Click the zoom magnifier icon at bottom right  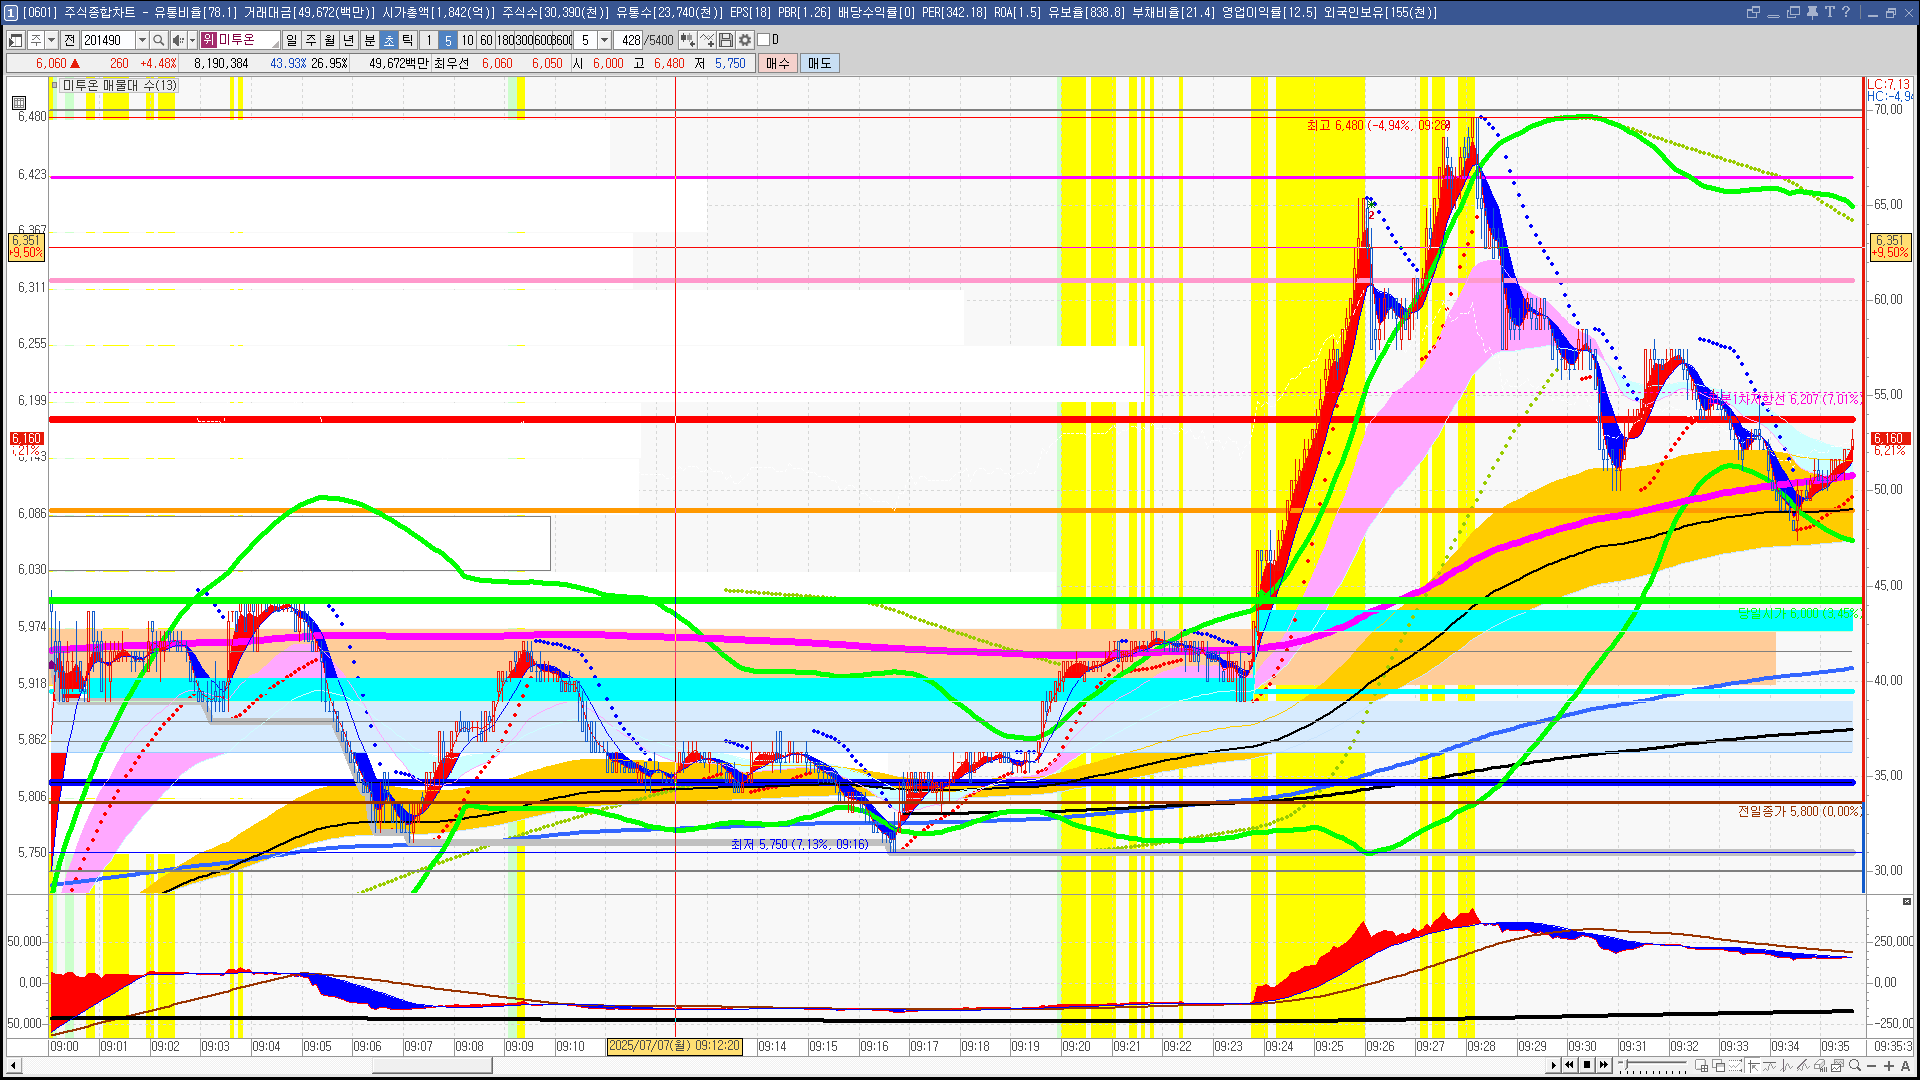click(1855, 1066)
